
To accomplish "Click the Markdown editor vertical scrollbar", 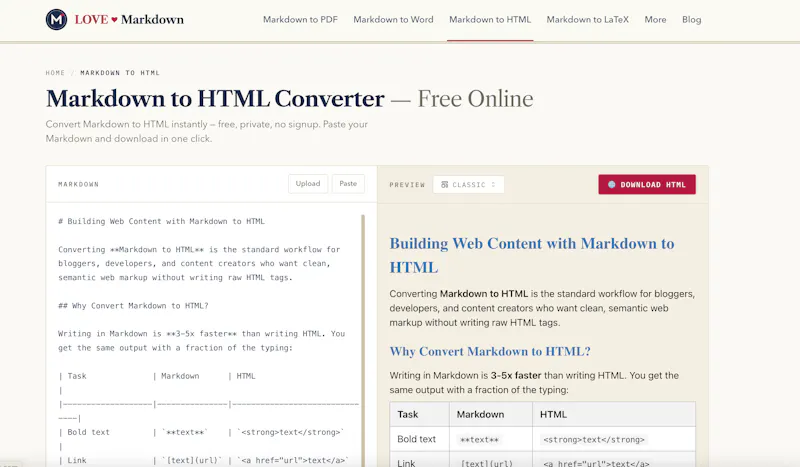I will pyautogui.click(x=363, y=340).
